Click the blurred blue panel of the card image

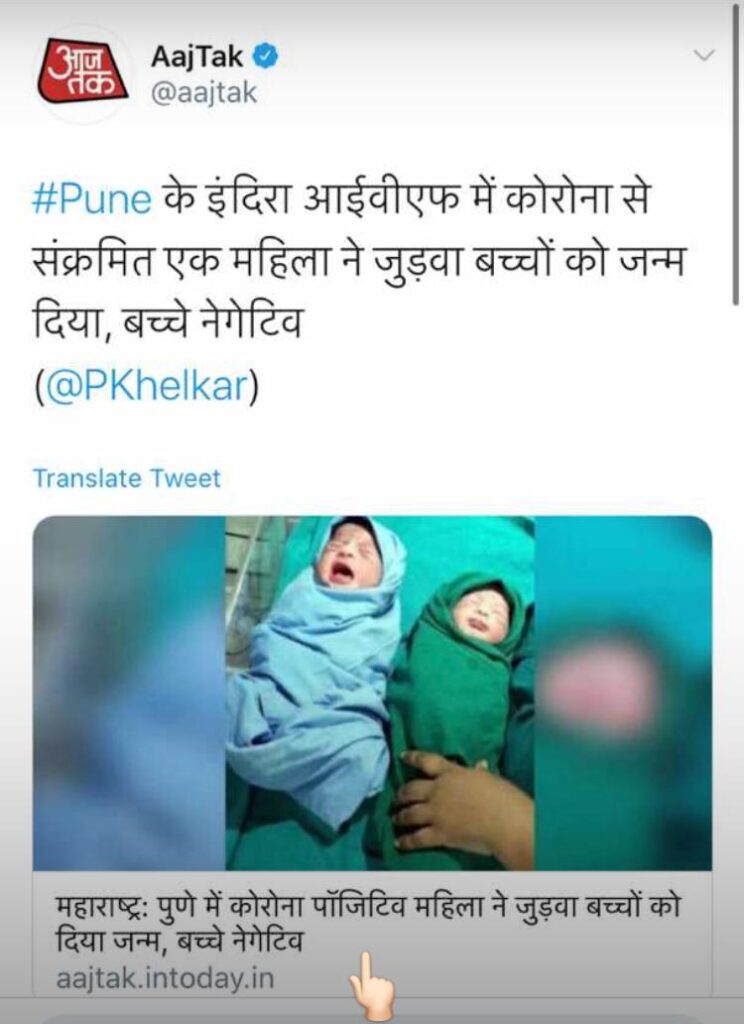click(x=129, y=693)
